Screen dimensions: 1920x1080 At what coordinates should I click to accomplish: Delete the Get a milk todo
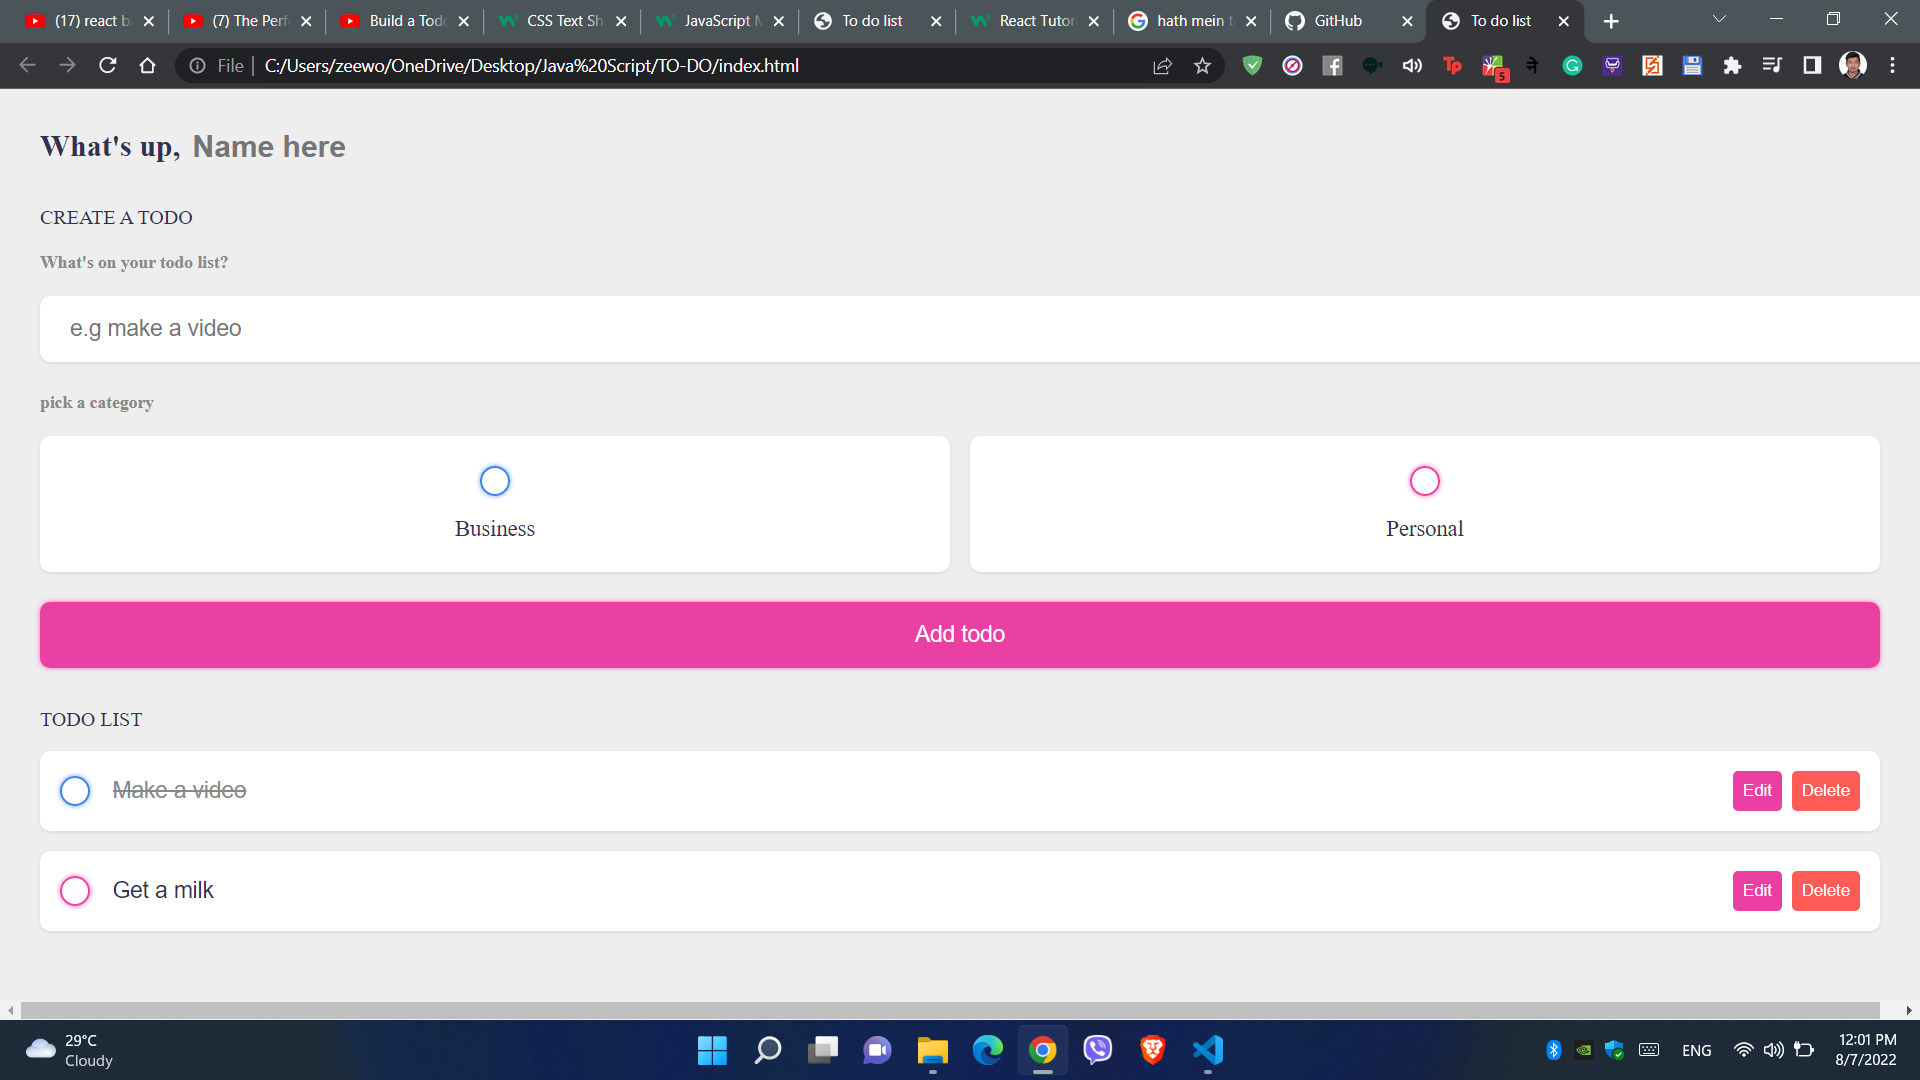click(1826, 891)
